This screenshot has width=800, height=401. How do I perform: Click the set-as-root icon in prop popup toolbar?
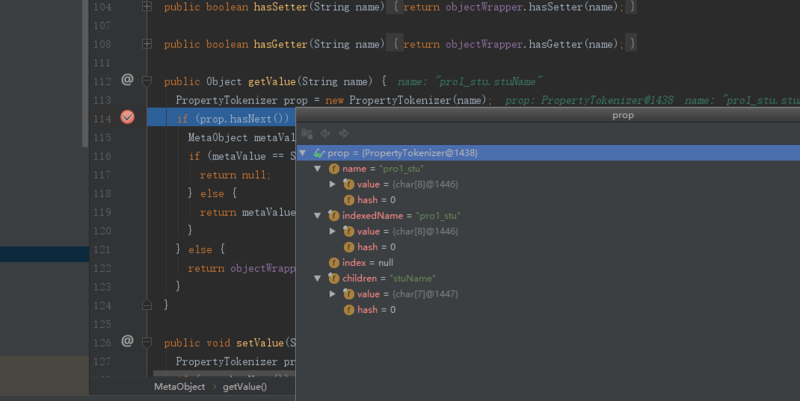(x=307, y=134)
